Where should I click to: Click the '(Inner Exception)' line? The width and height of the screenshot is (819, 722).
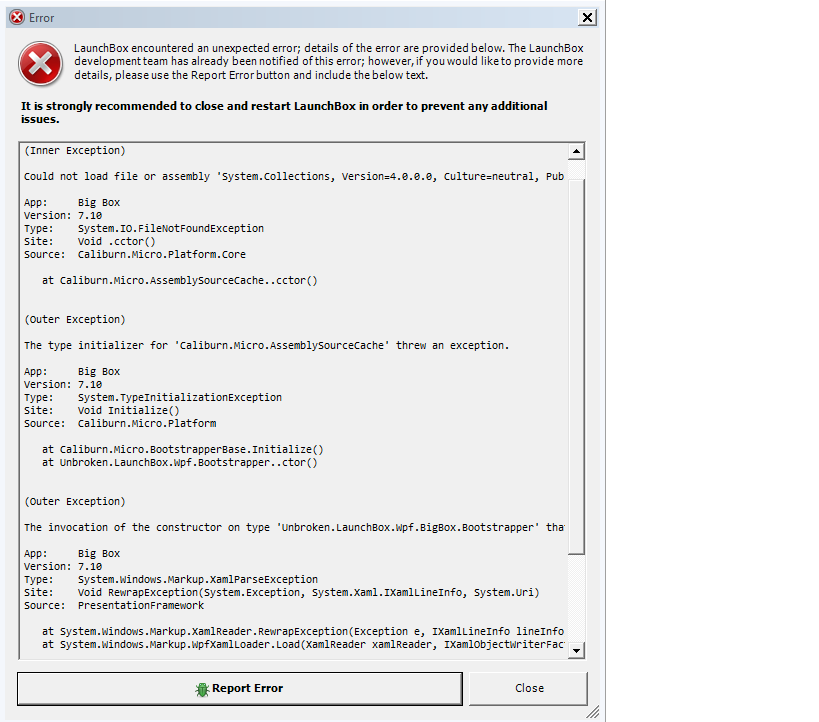click(75, 150)
